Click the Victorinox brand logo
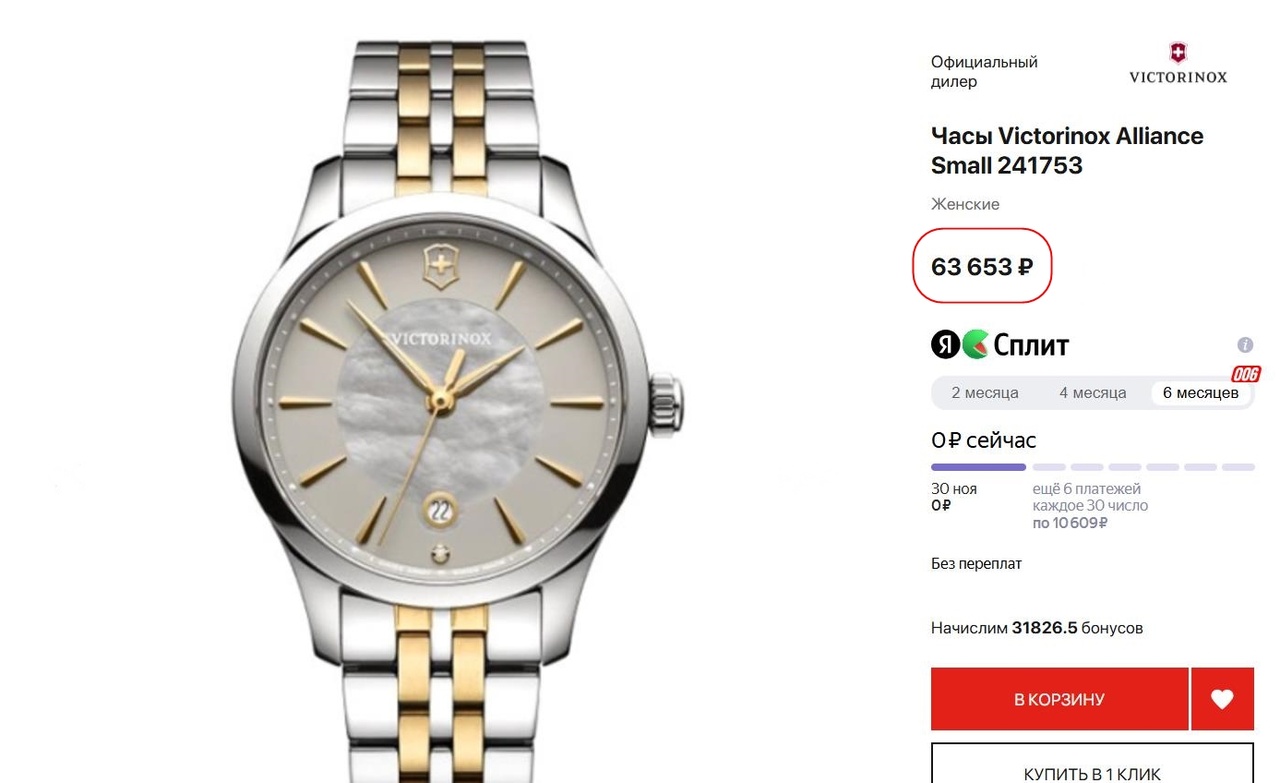 coord(1178,63)
